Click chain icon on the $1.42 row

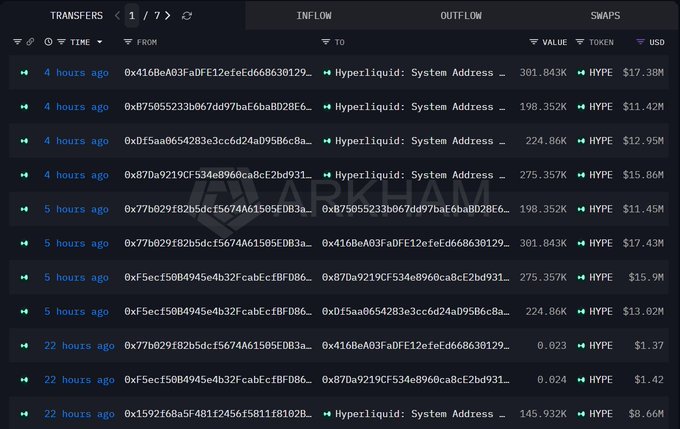[x=24, y=380]
